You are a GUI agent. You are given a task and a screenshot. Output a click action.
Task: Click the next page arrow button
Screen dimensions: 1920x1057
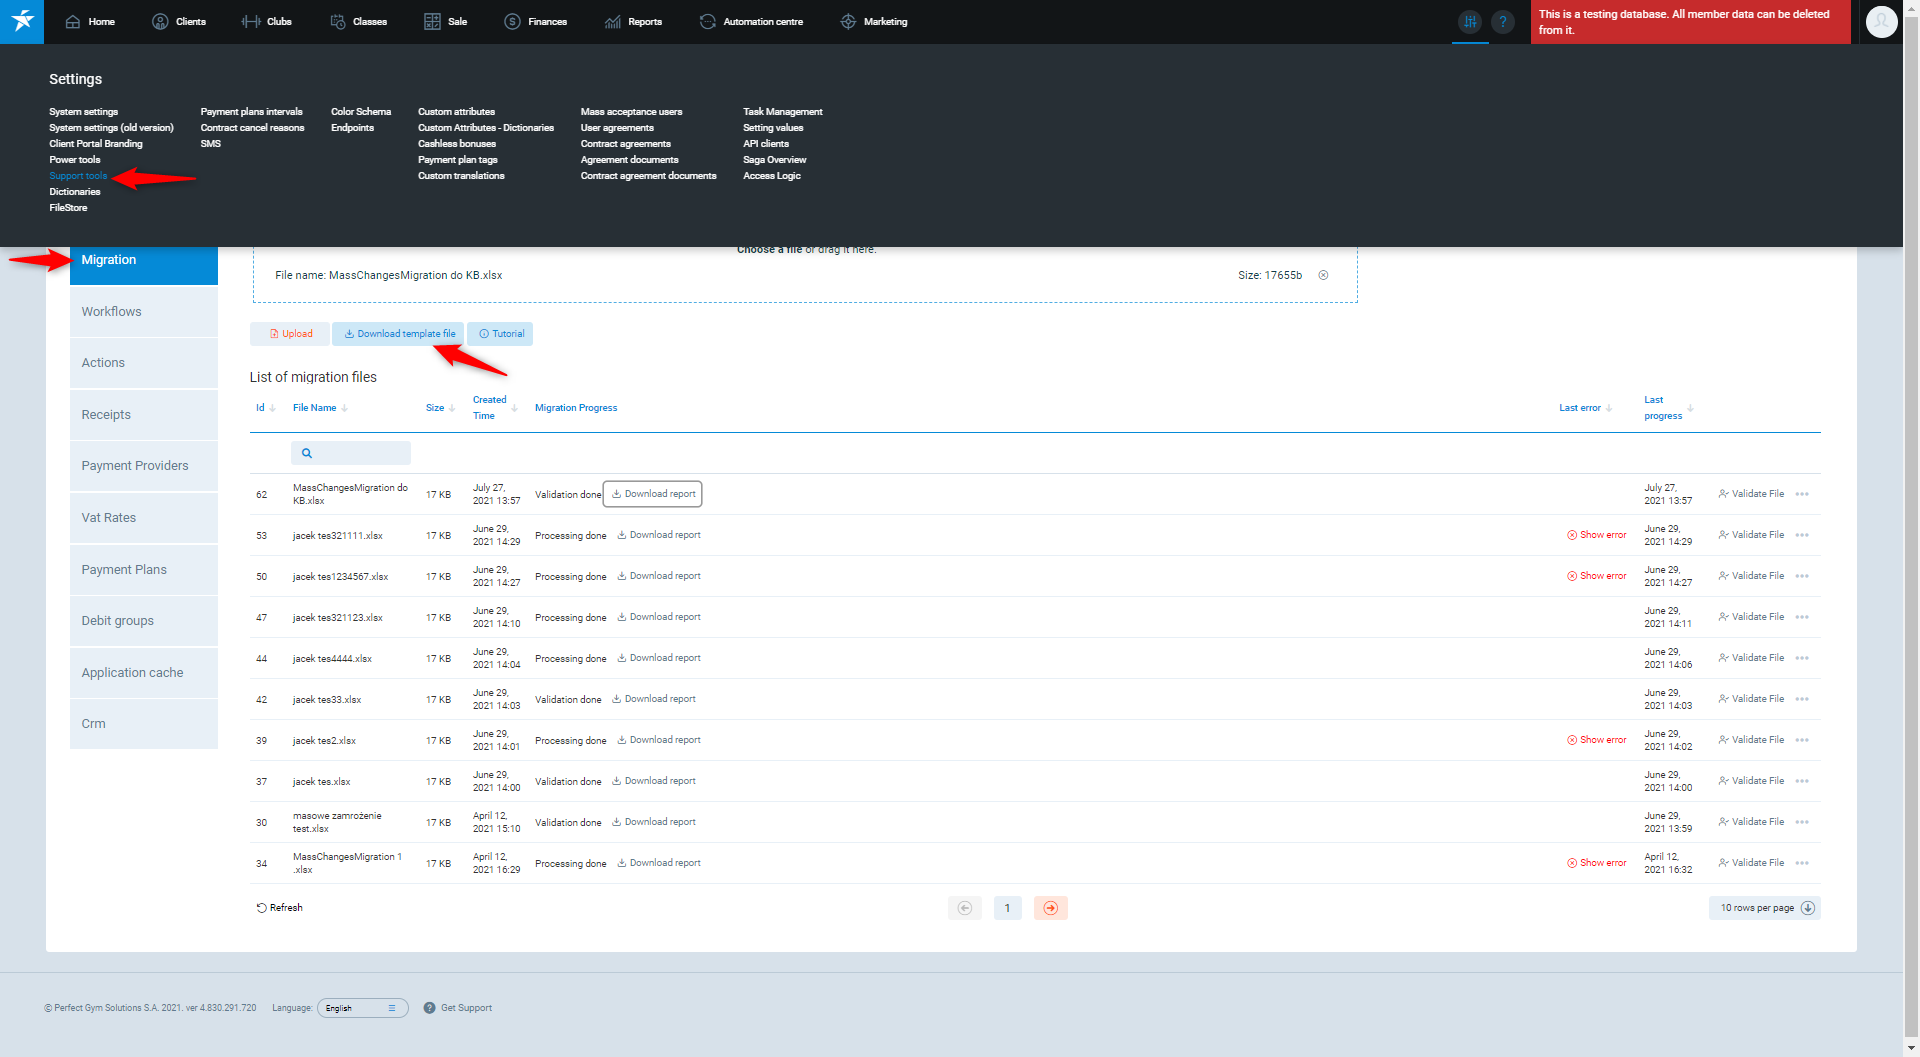[1050, 908]
